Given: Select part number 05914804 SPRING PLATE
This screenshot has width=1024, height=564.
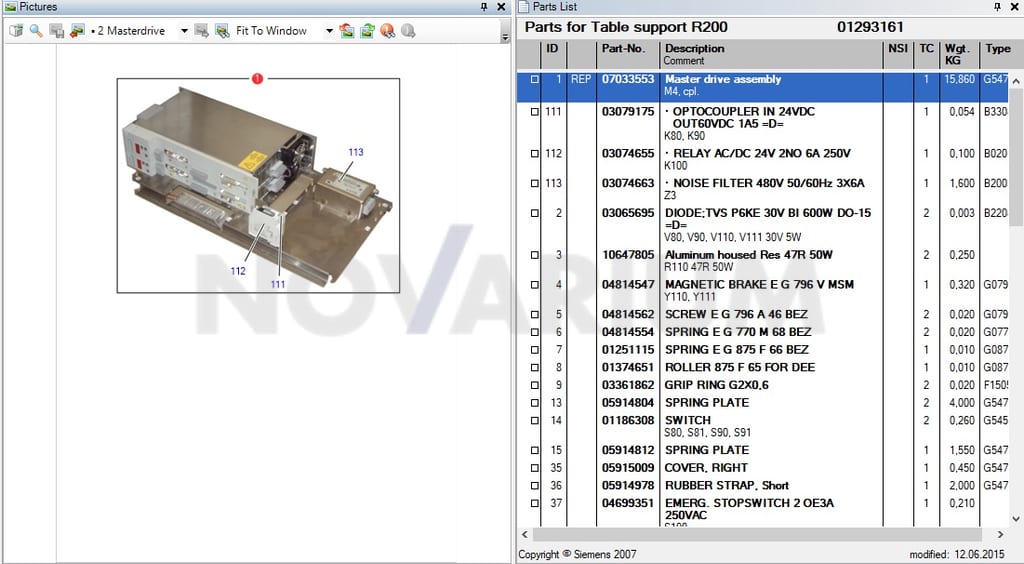Looking at the screenshot, I should point(628,403).
